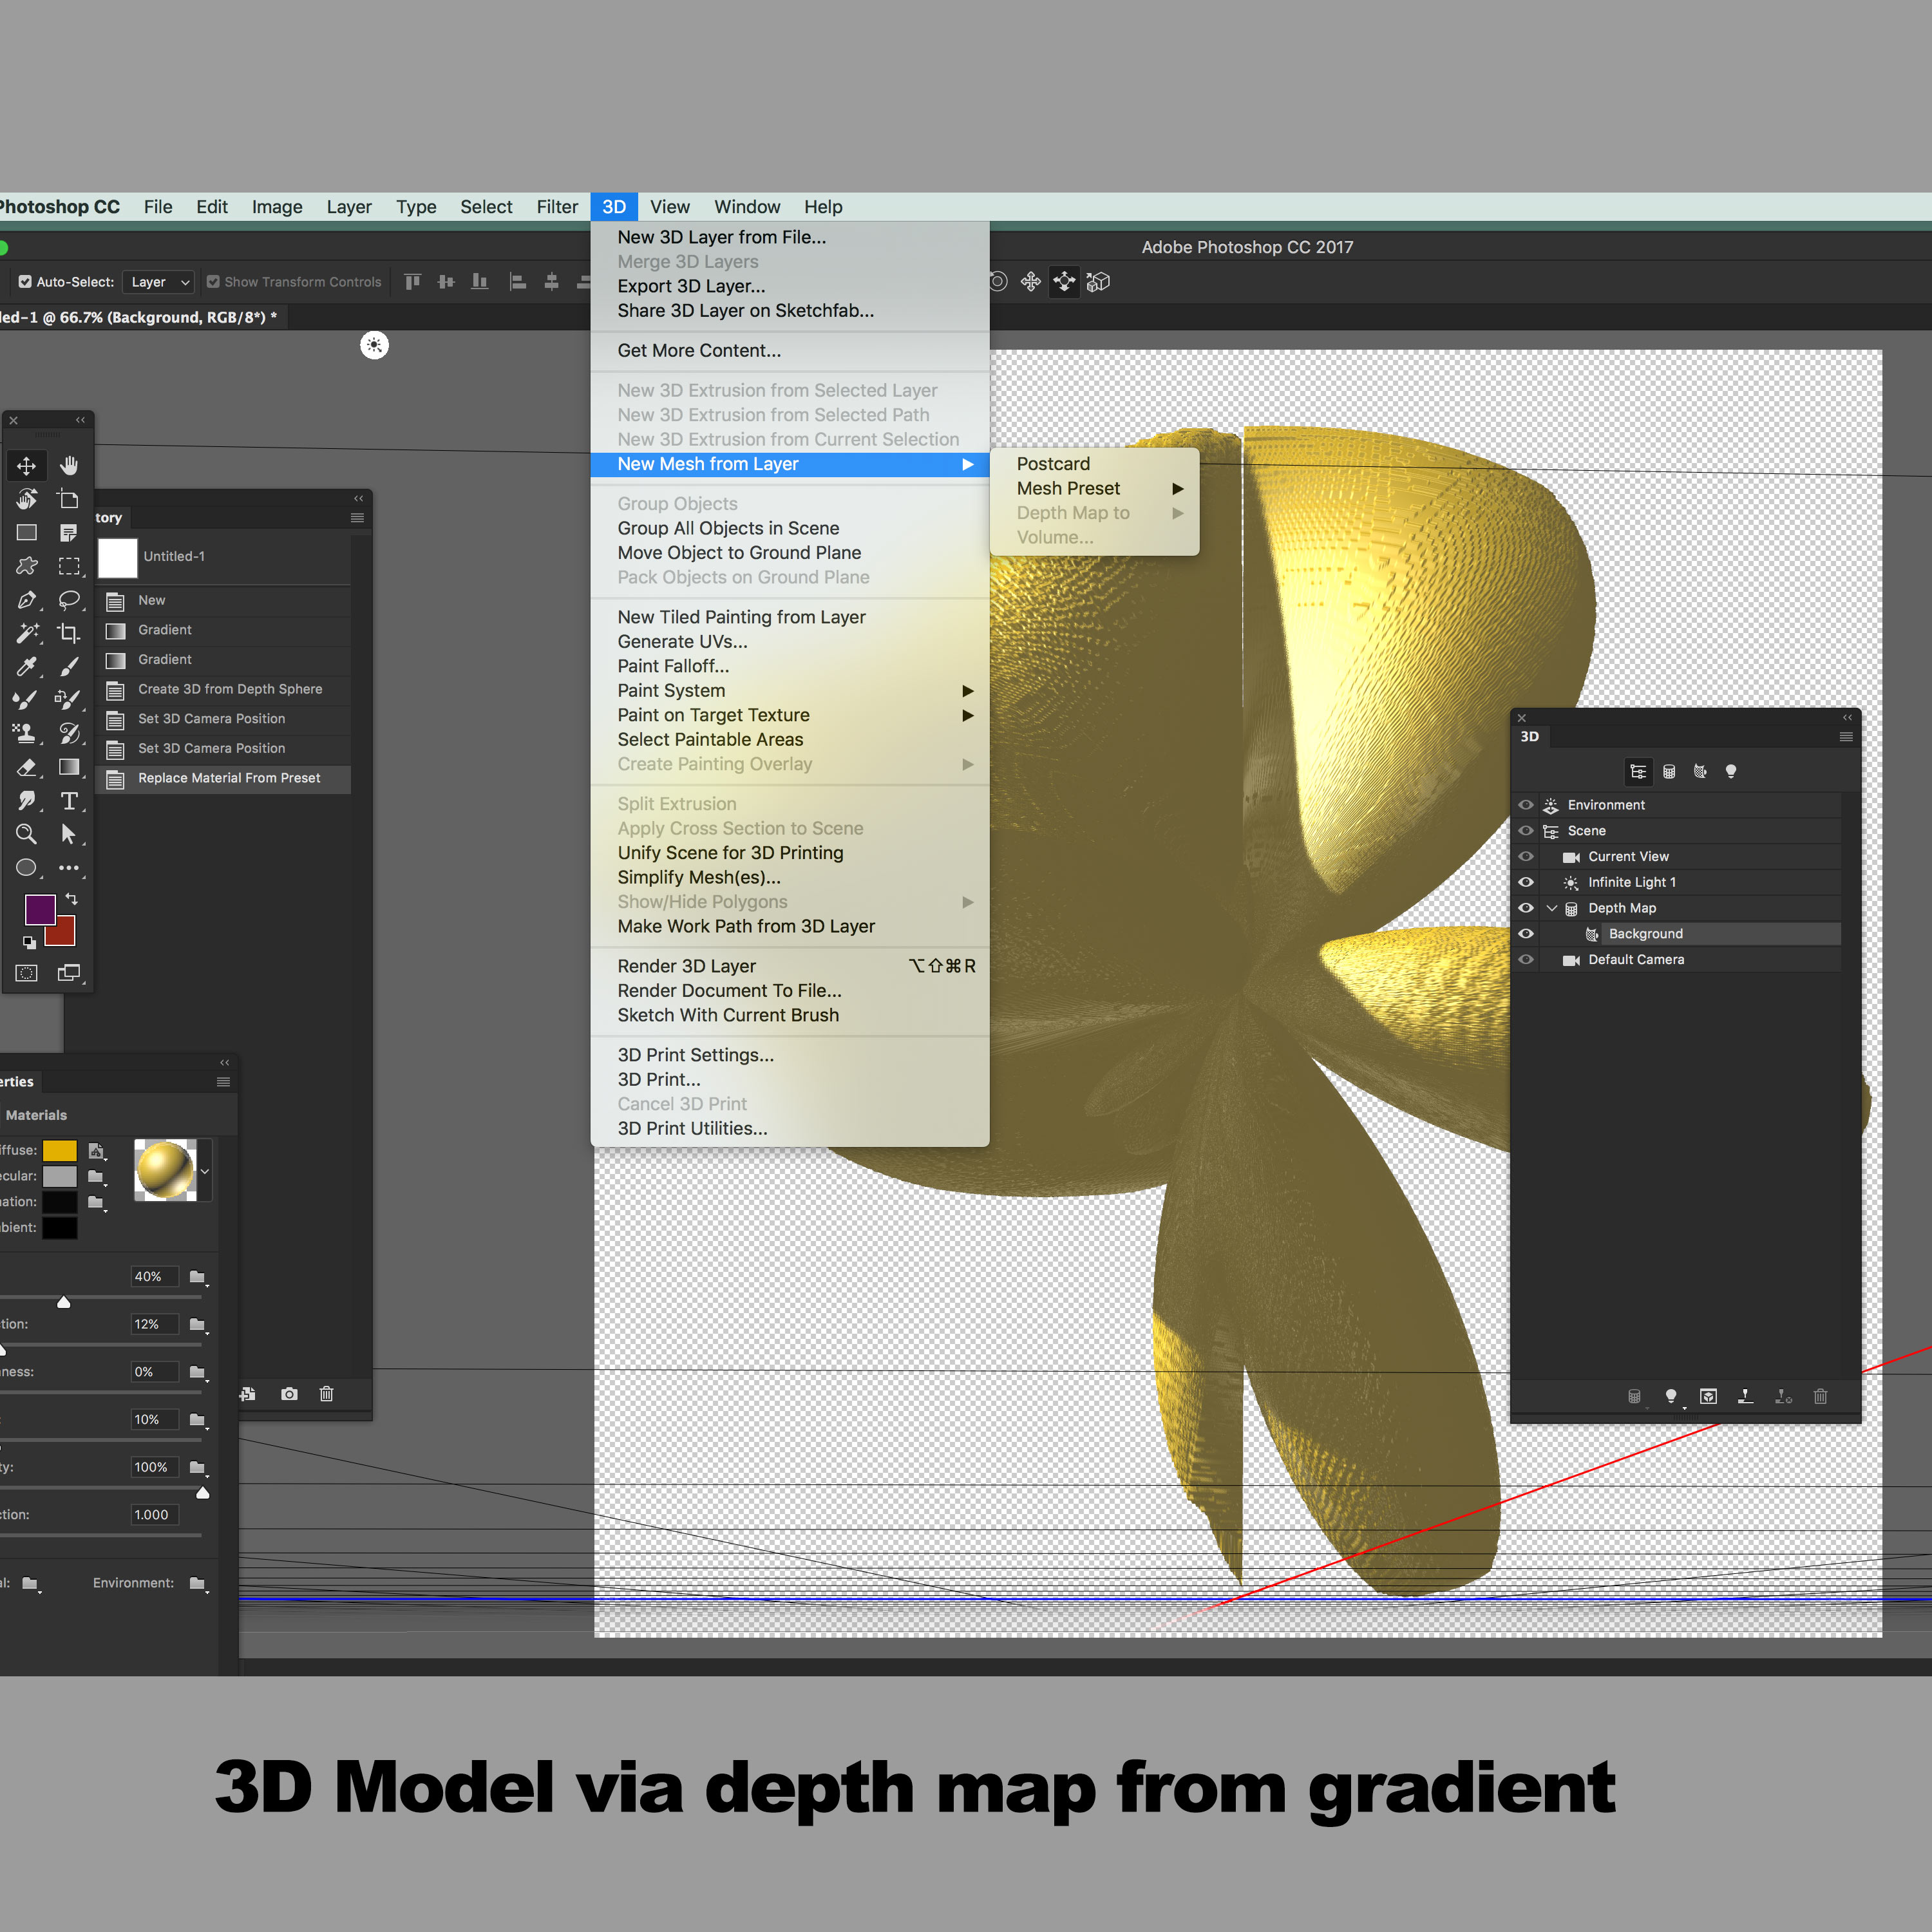
Task: Select the Horizontal Type tool
Action: click(69, 801)
